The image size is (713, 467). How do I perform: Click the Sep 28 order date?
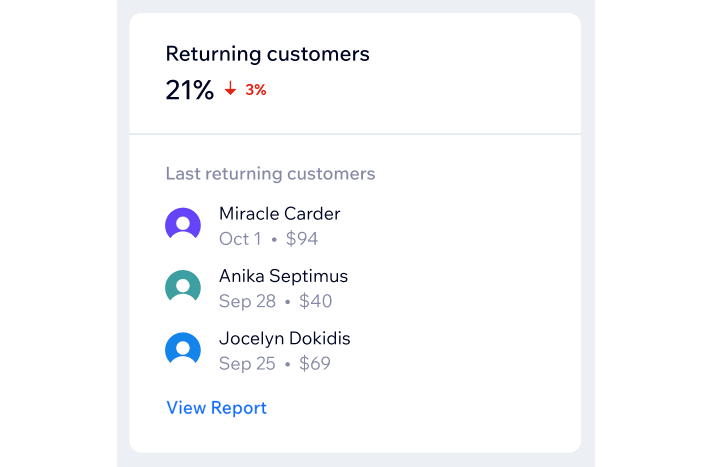coord(247,301)
